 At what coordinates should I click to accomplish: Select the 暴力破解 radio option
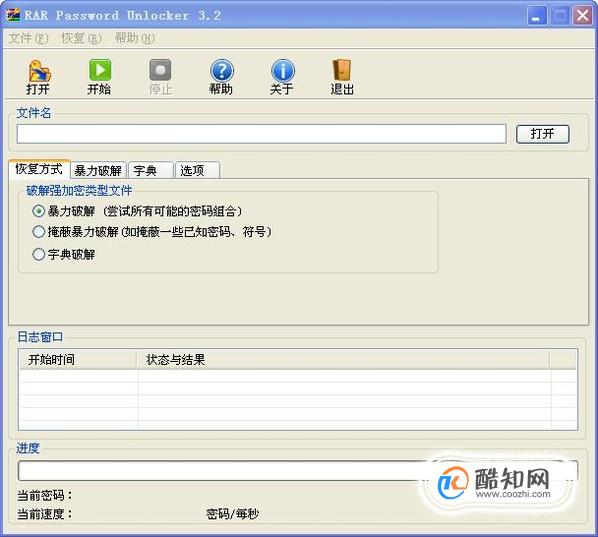39,211
